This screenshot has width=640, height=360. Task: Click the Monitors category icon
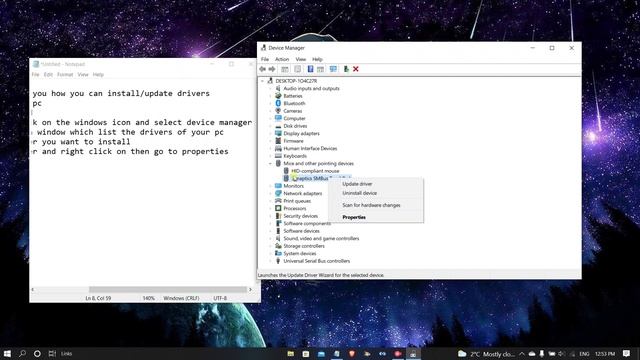point(278,186)
